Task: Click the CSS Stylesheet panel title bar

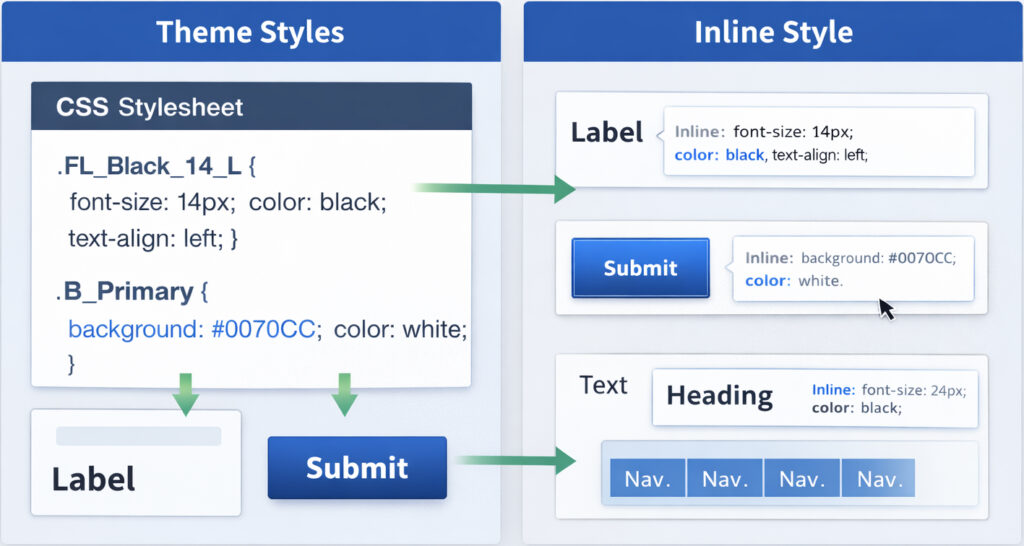Action: pyautogui.click(x=251, y=107)
